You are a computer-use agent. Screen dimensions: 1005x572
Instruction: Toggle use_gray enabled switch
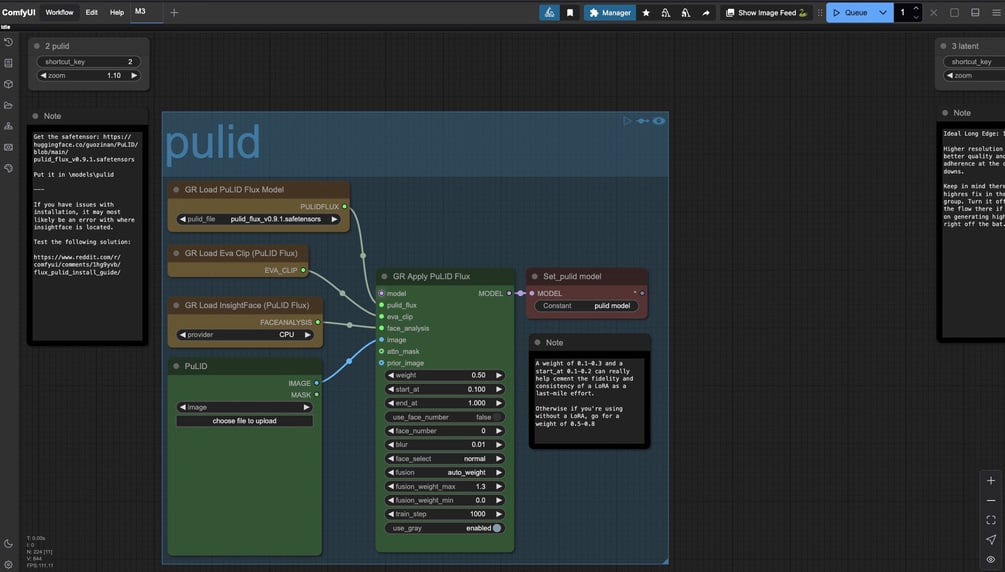[497, 528]
